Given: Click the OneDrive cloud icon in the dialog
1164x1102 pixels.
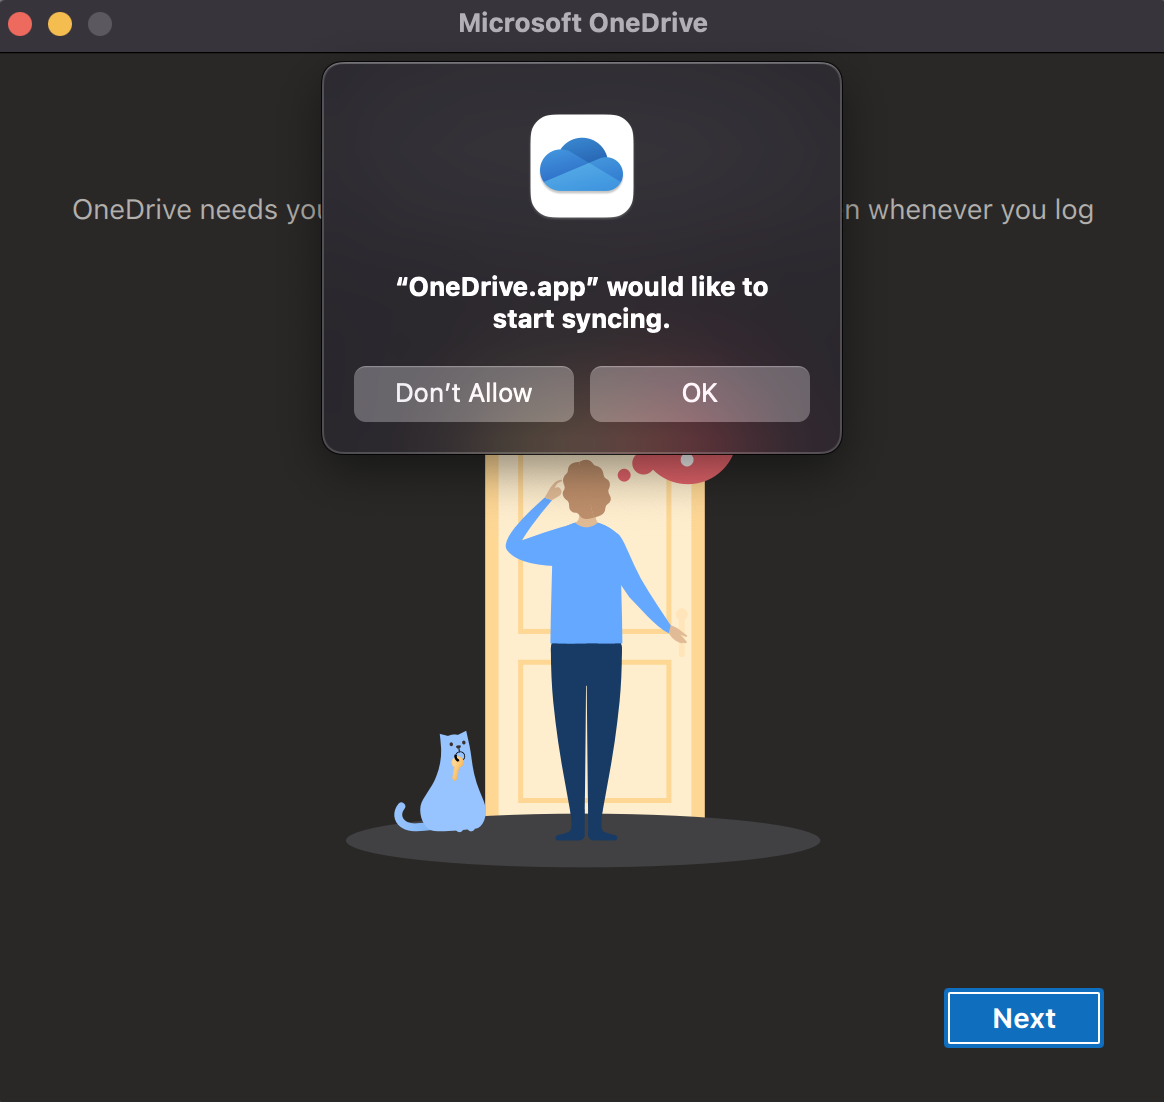Looking at the screenshot, I should pyautogui.click(x=582, y=166).
